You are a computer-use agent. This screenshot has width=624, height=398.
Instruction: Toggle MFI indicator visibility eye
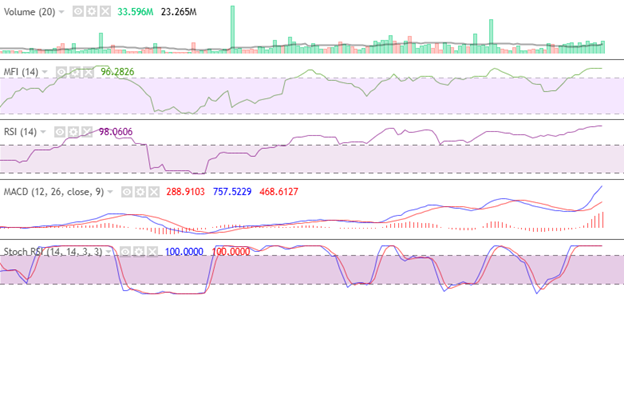coord(61,72)
